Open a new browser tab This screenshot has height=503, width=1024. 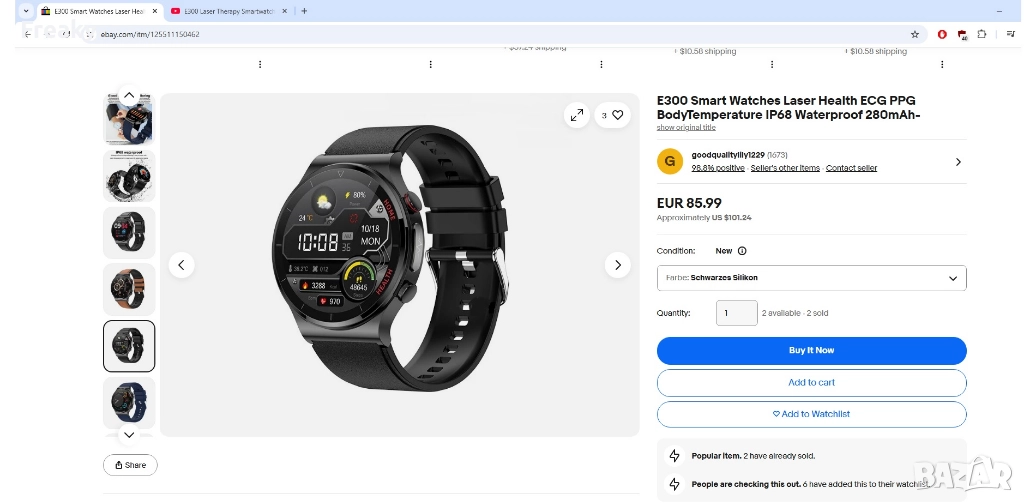coord(304,11)
